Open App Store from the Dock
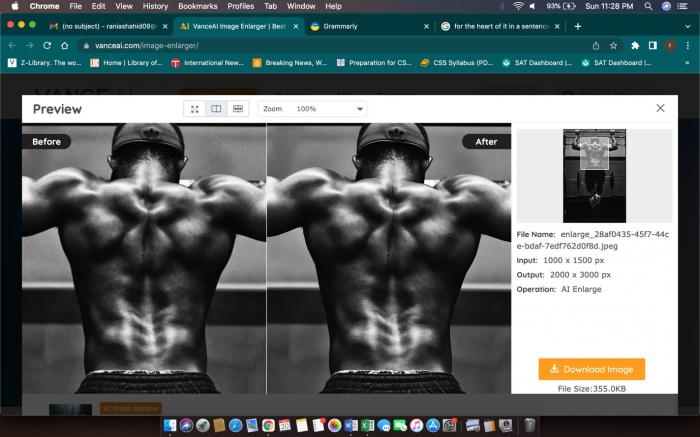 [x=433, y=425]
